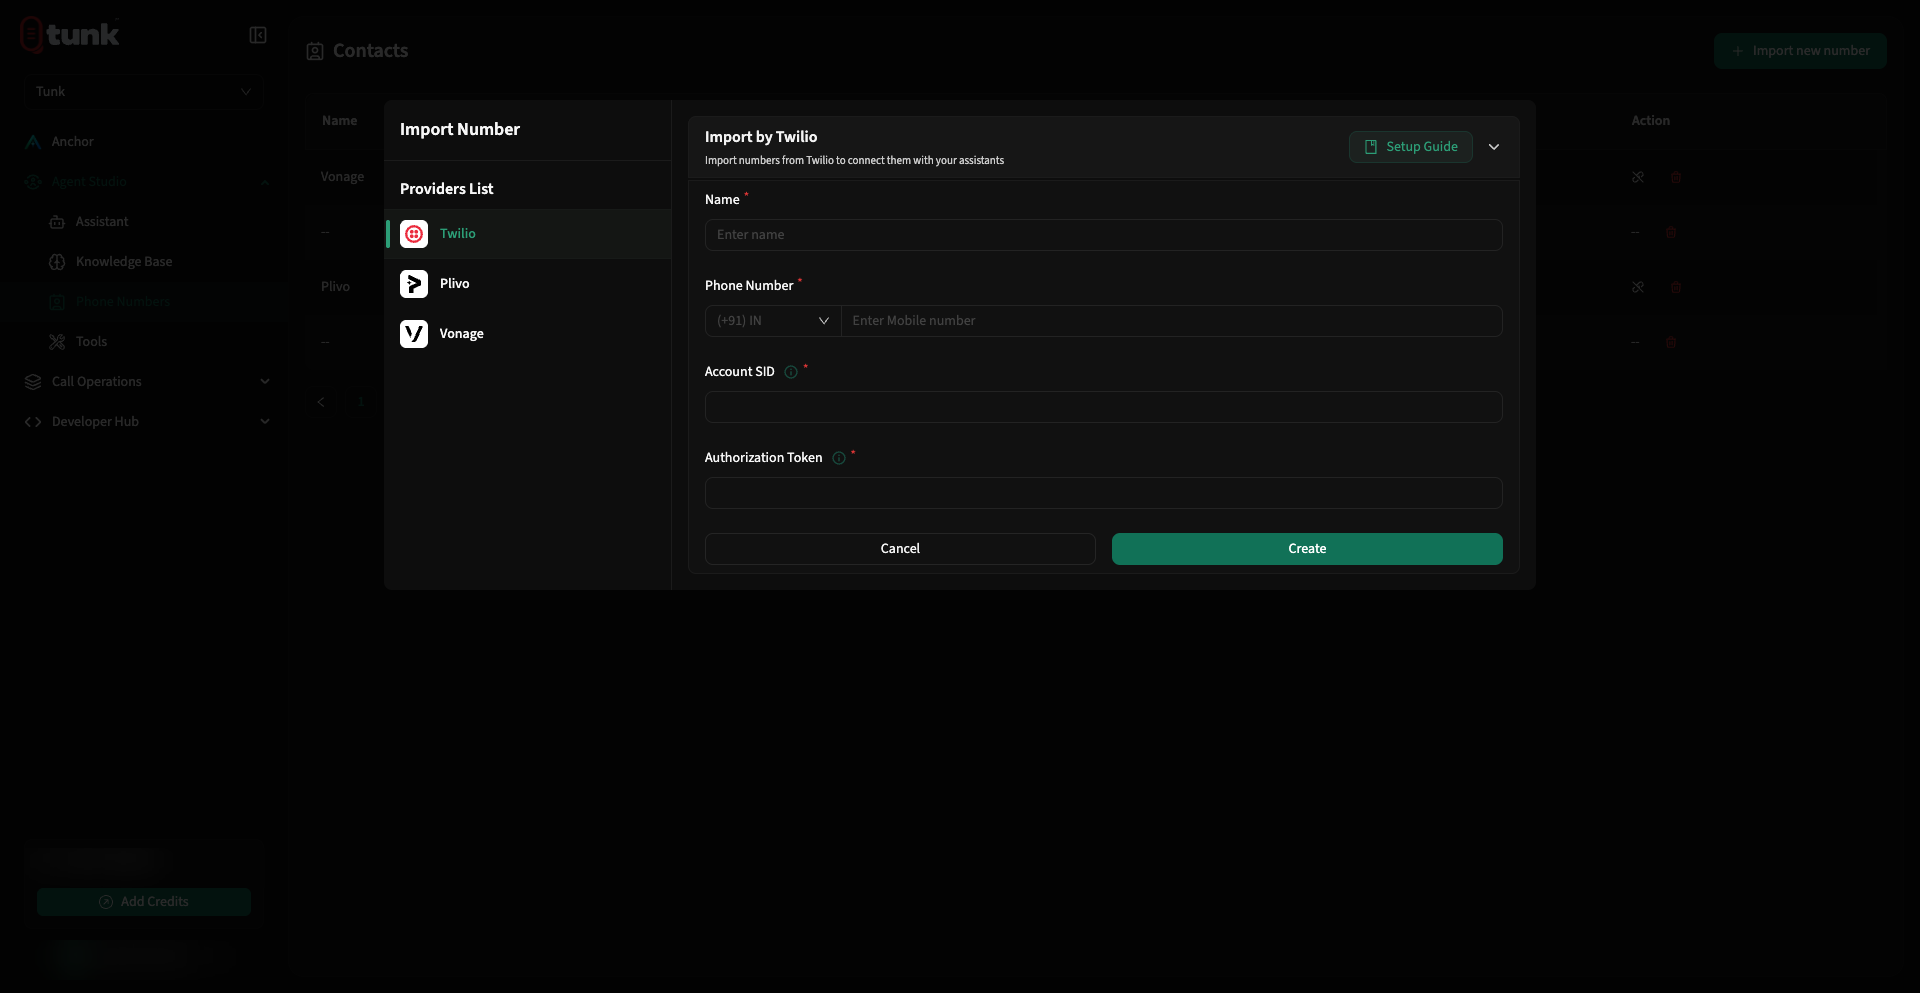Click the Twilio logo icon
1920x993 pixels.
[x=414, y=234]
